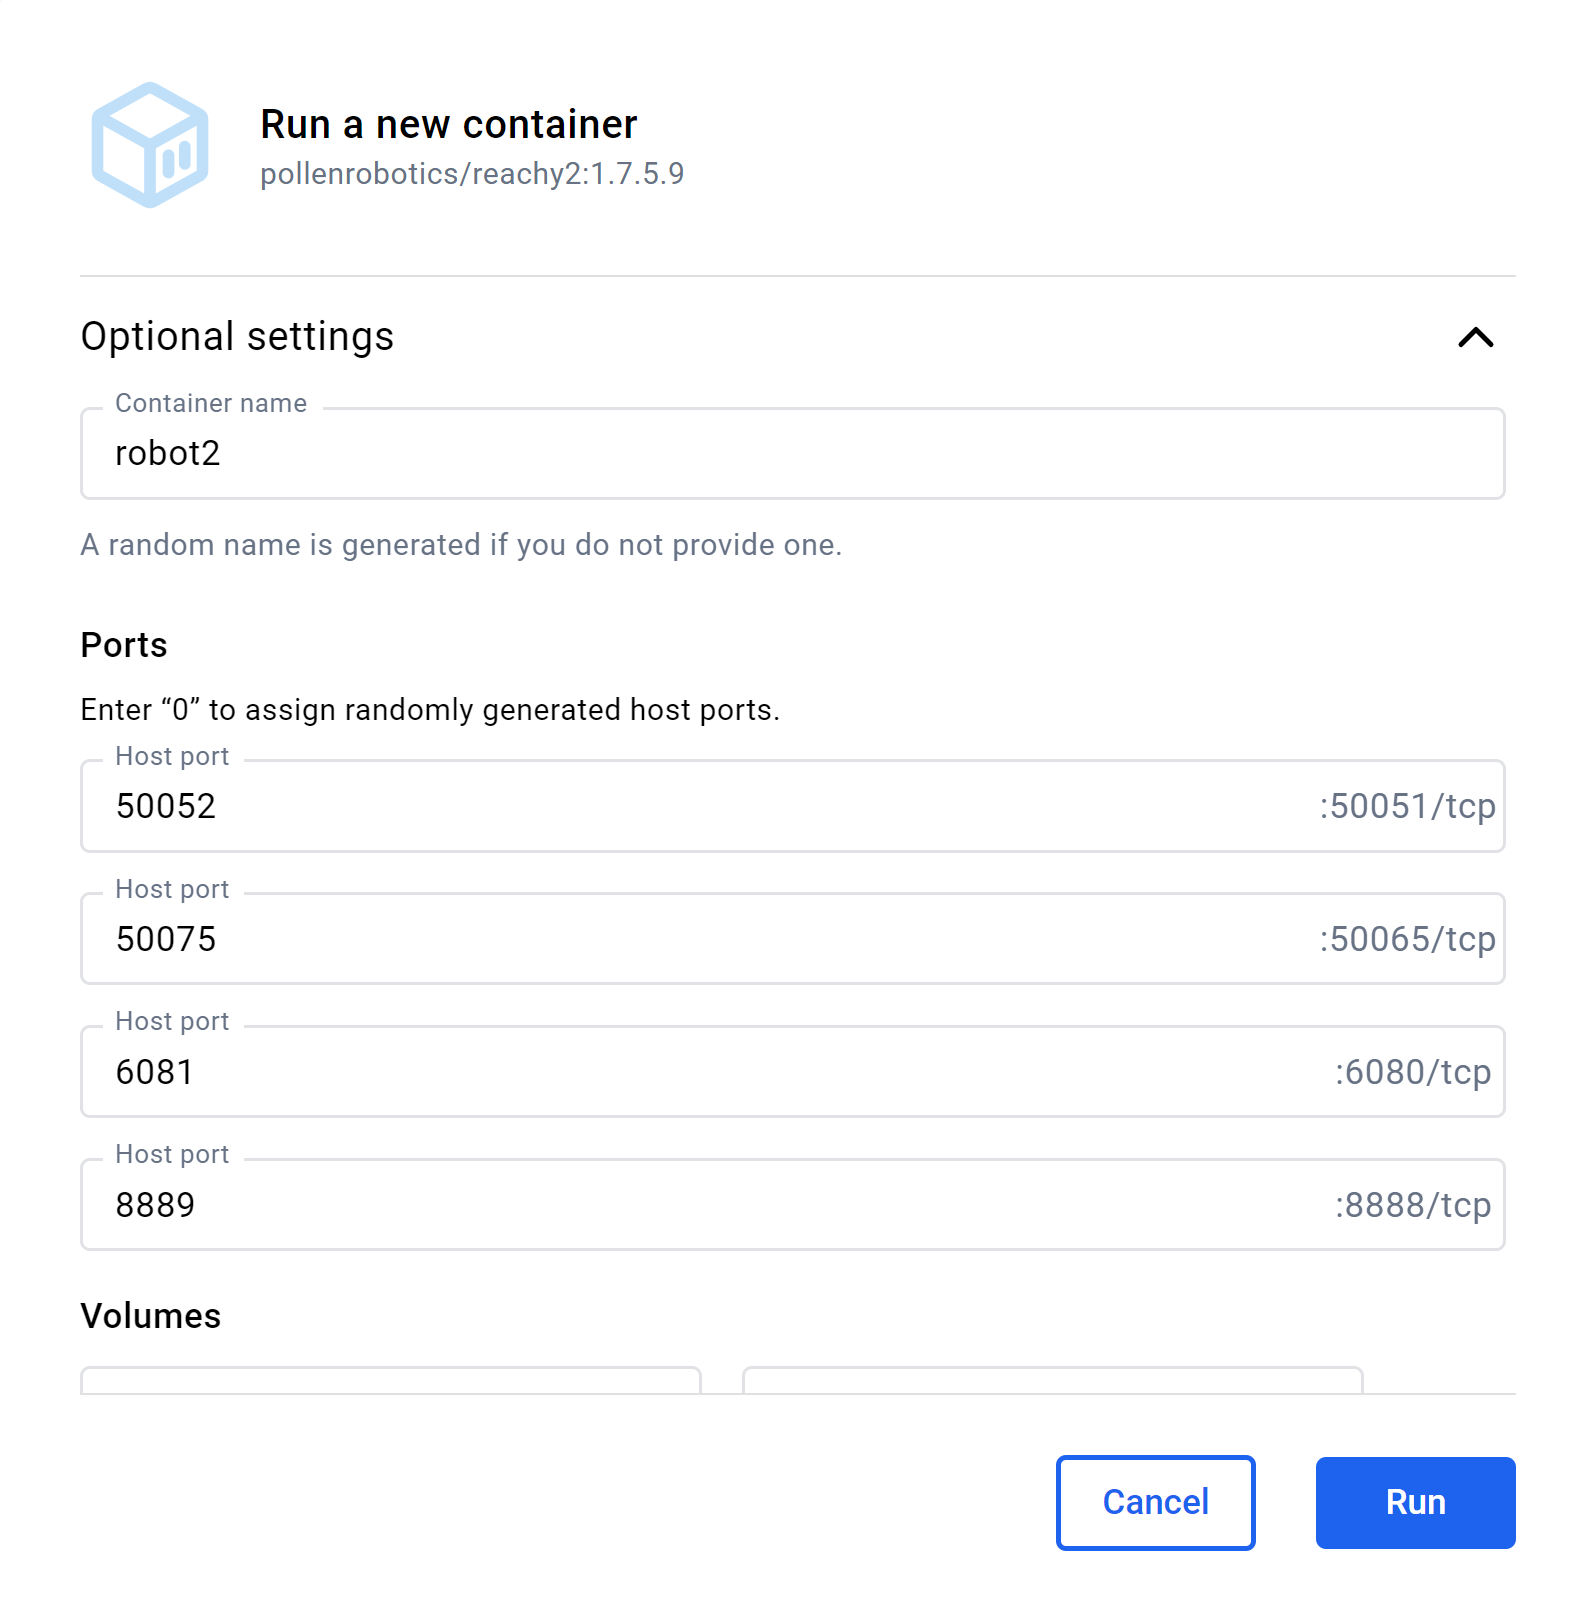Screen dimensions: 1590x1620
Task: Collapse Optional settings with the chevron
Action: [x=1475, y=338]
